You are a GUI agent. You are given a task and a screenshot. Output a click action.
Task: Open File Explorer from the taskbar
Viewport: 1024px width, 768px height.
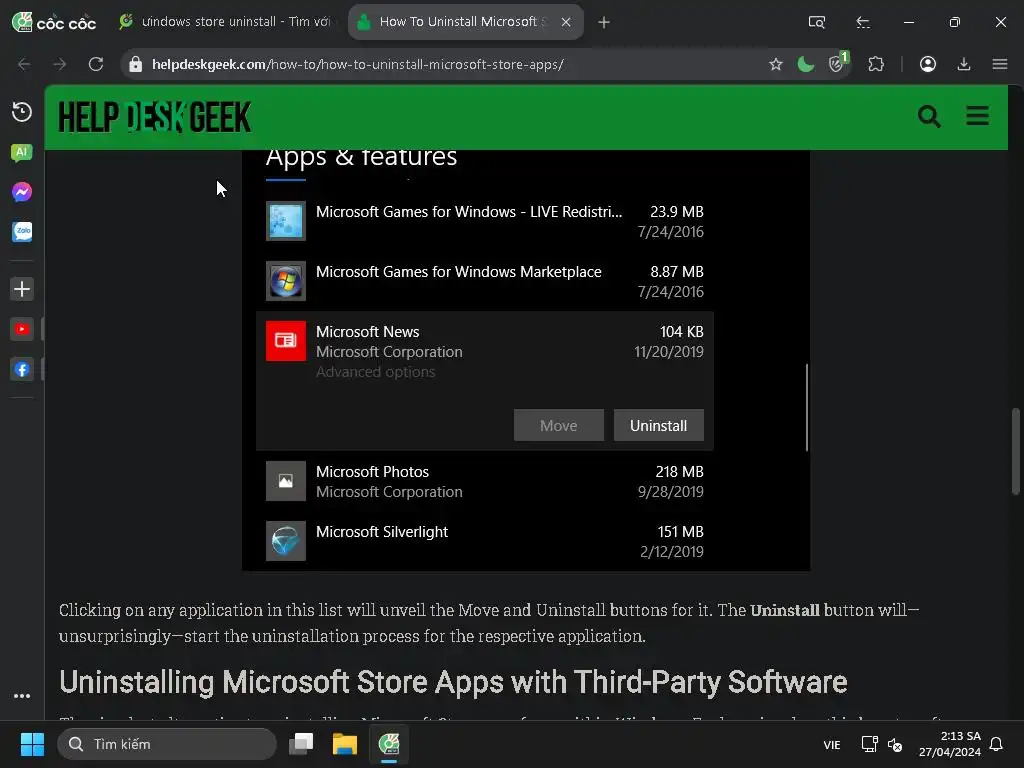pyautogui.click(x=345, y=744)
